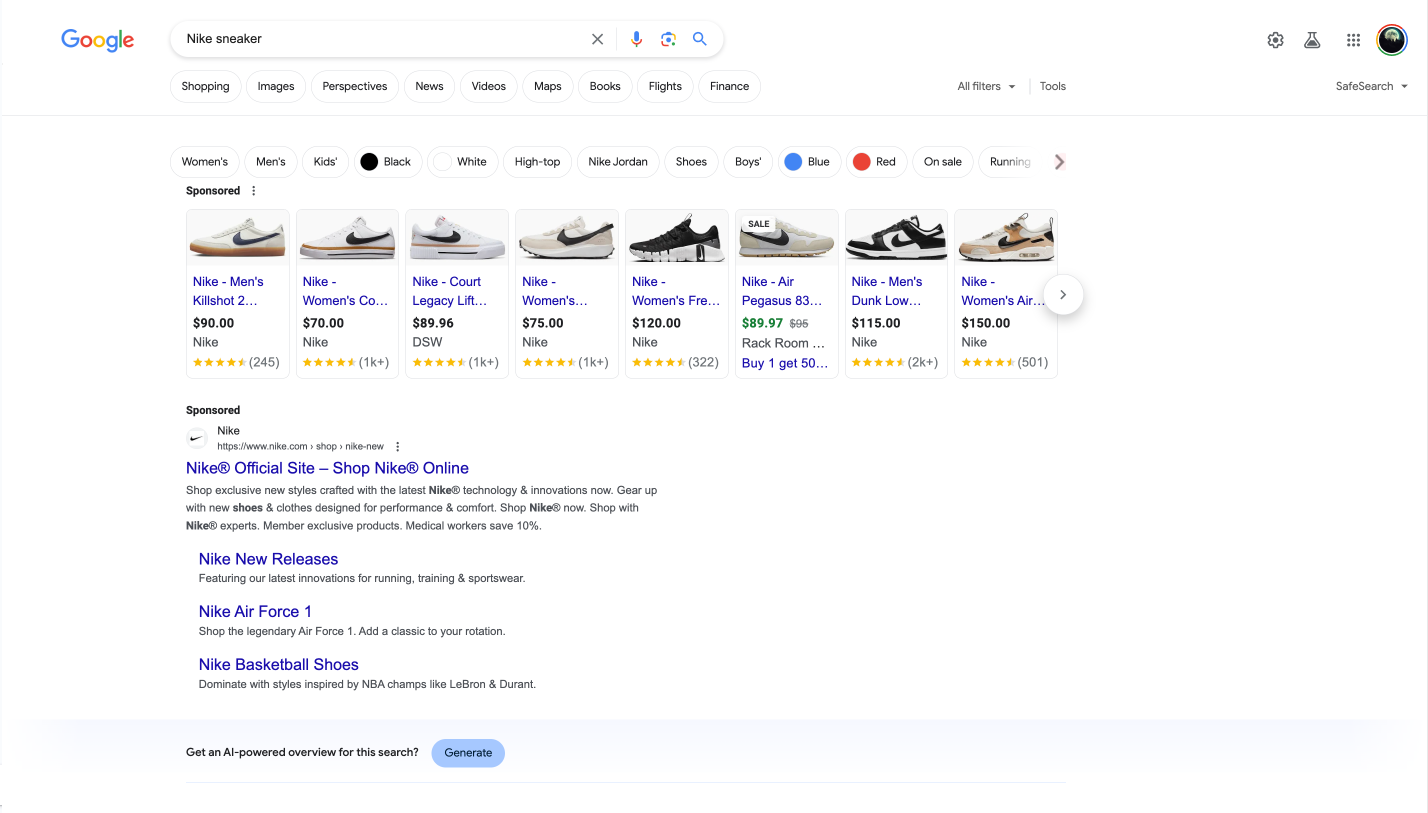Select the Blue color filter chip

pos(809,162)
